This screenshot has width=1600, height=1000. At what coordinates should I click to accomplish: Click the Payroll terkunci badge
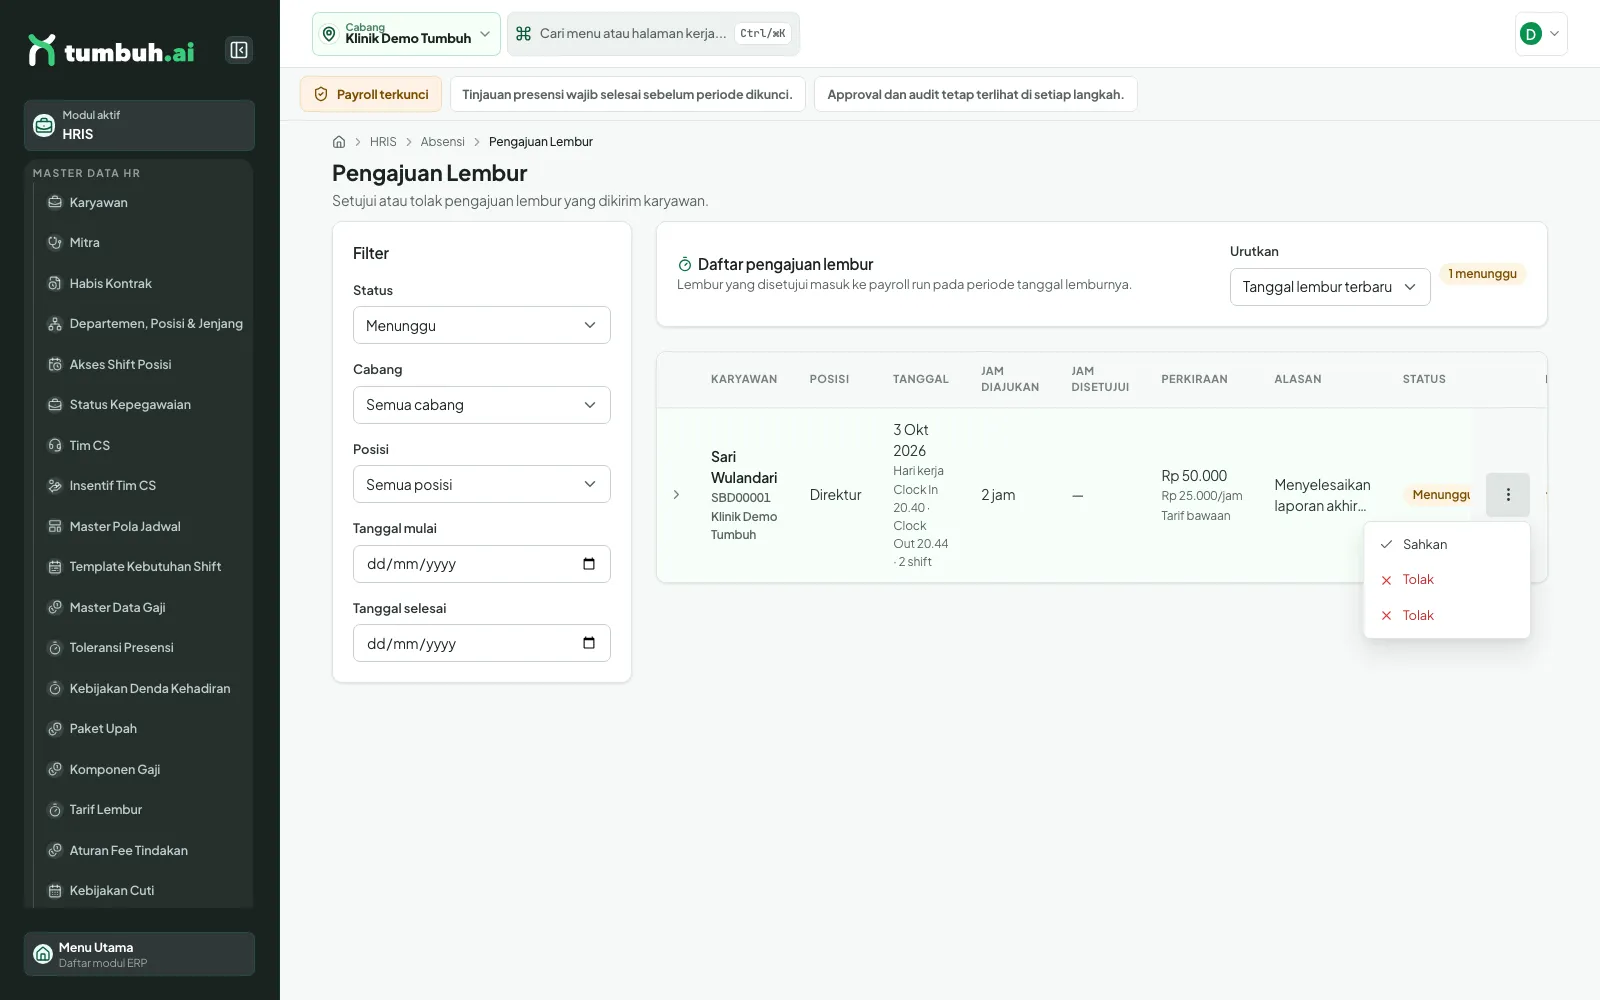[371, 95]
